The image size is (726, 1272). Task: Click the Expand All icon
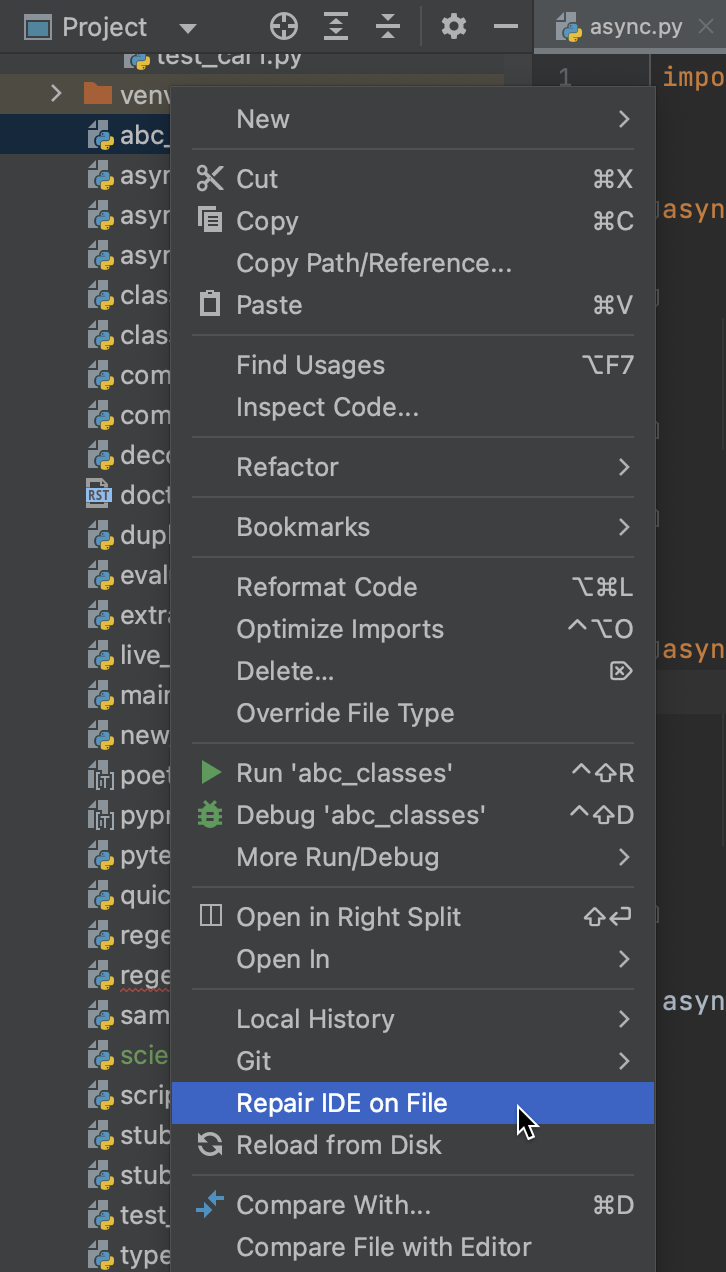pyautogui.click(x=337, y=27)
